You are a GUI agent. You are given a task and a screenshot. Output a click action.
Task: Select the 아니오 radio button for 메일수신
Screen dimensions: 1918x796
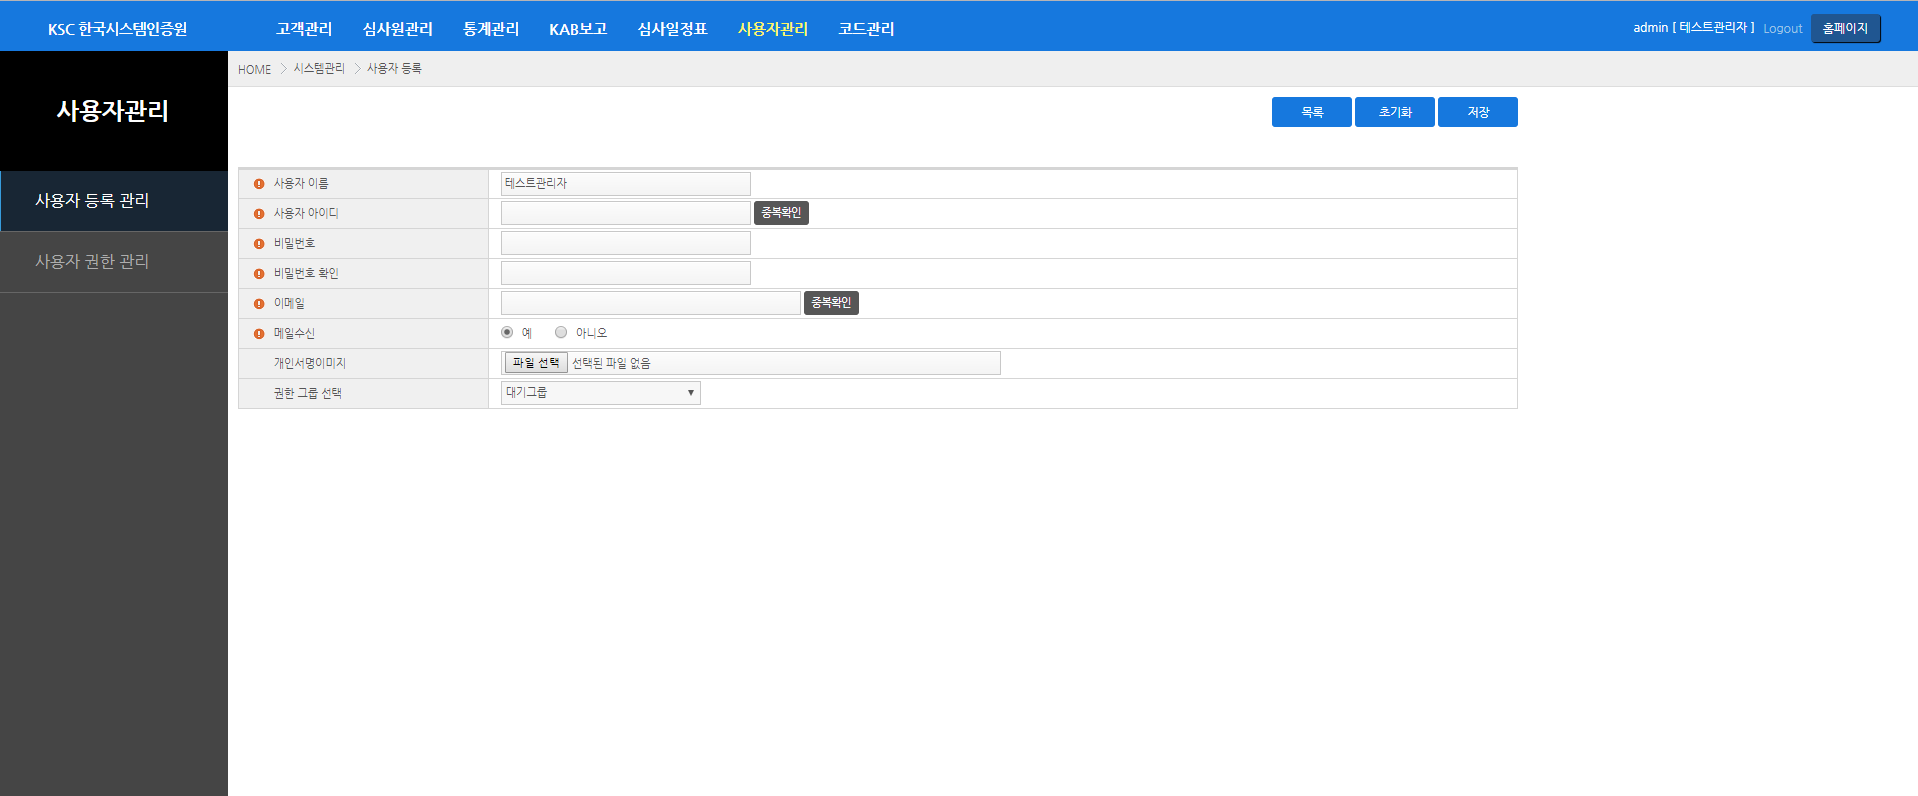561,333
